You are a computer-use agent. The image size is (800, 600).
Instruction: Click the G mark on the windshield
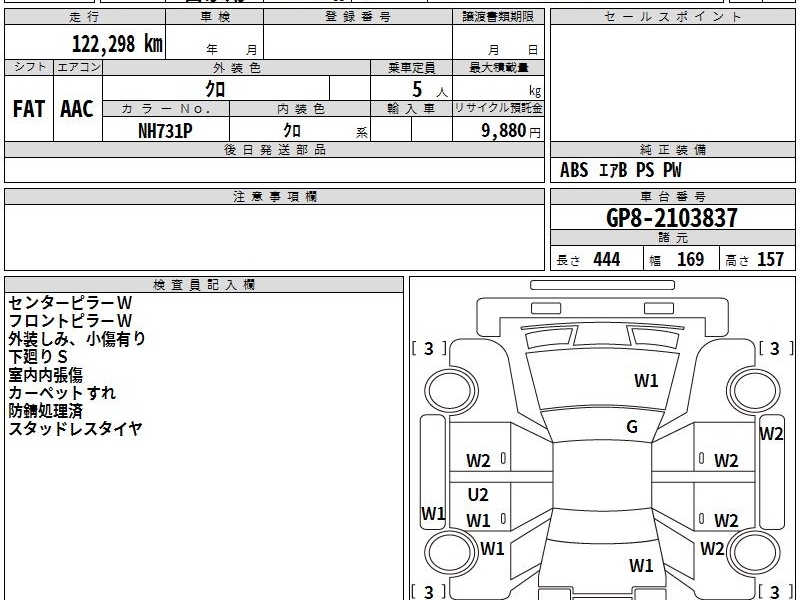(632, 427)
